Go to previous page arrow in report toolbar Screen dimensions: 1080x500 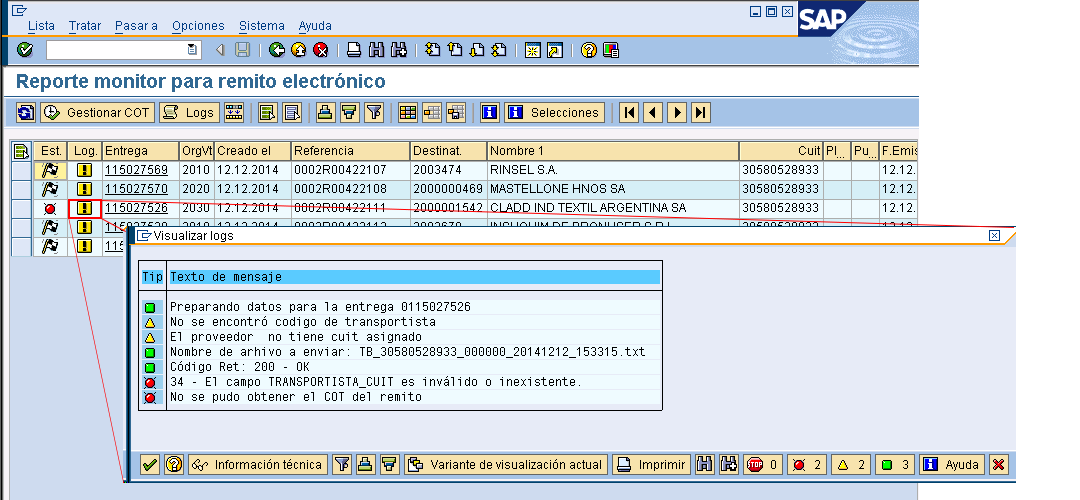tap(653, 112)
